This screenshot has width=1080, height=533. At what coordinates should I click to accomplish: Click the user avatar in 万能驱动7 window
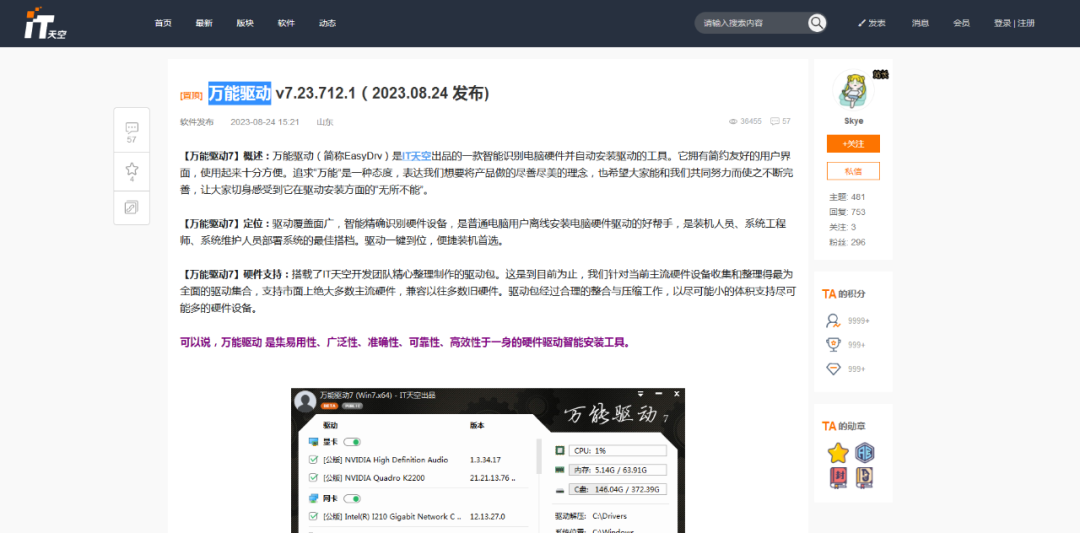click(x=305, y=402)
